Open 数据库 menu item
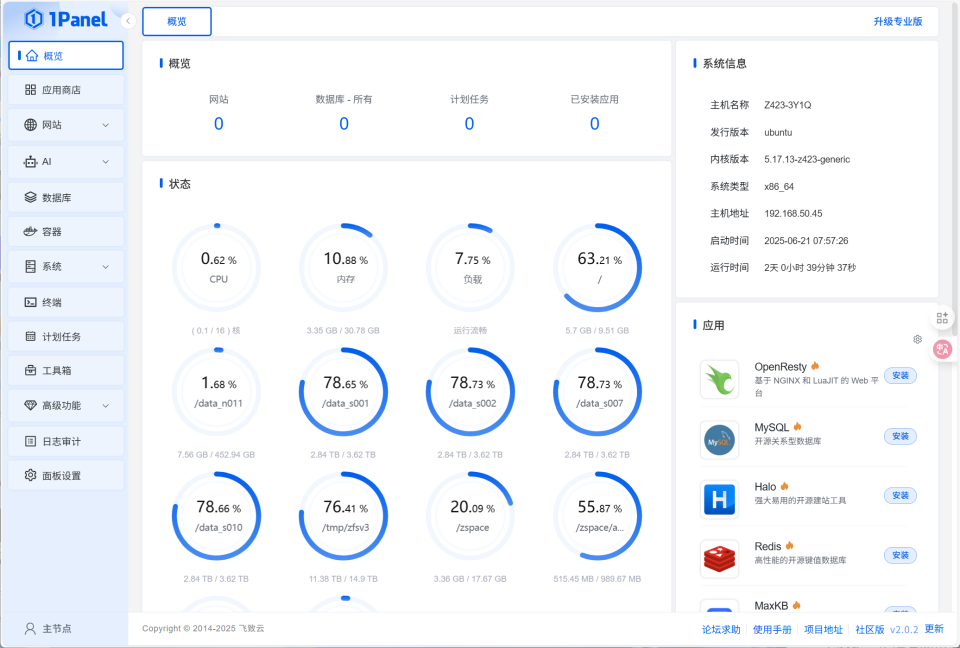Image resolution: width=960 pixels, height=648 pixels. (66, 197)
